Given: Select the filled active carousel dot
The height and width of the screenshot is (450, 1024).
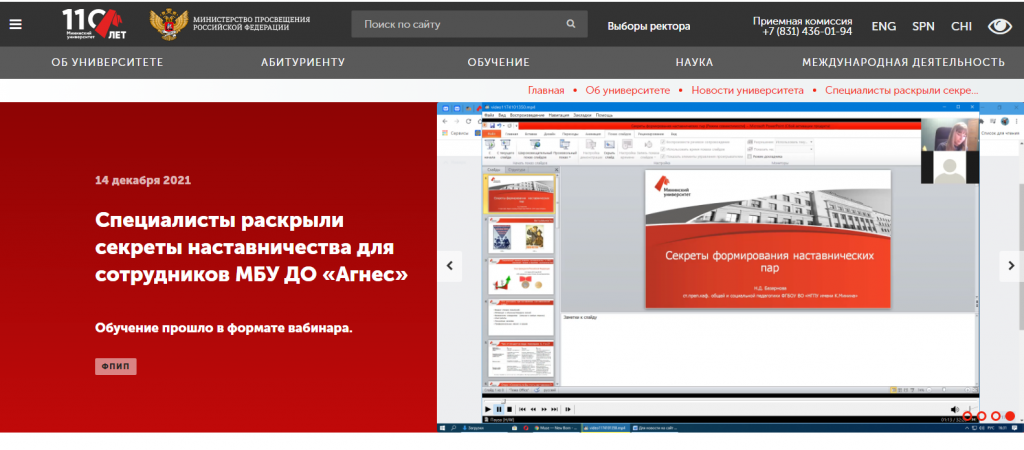Looking at the screenshot, I should coord(1010,416).
